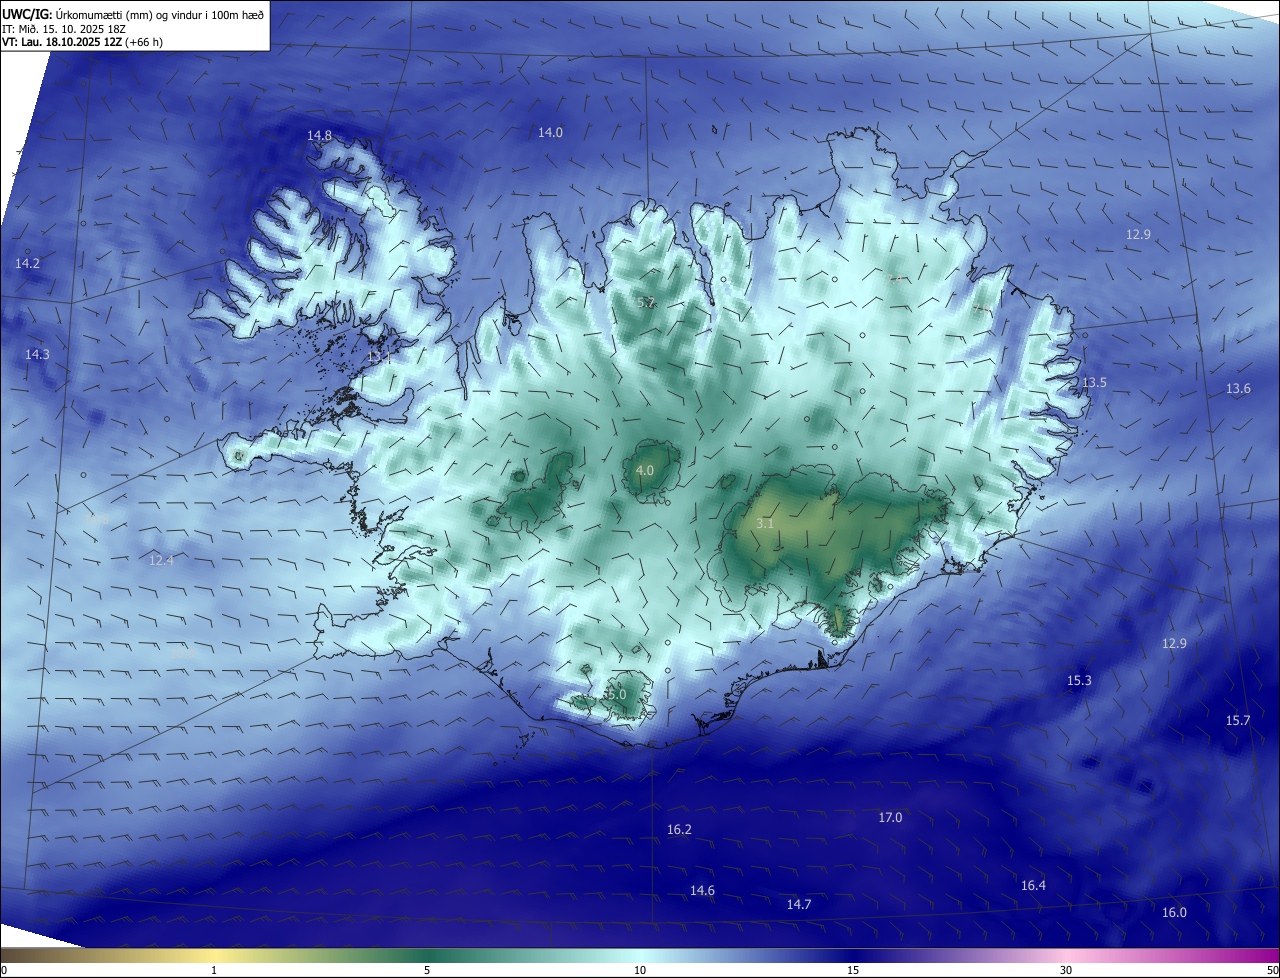Click the 14.2 map value
Screen dimensions: 1280x978
(x=27, y=263)
